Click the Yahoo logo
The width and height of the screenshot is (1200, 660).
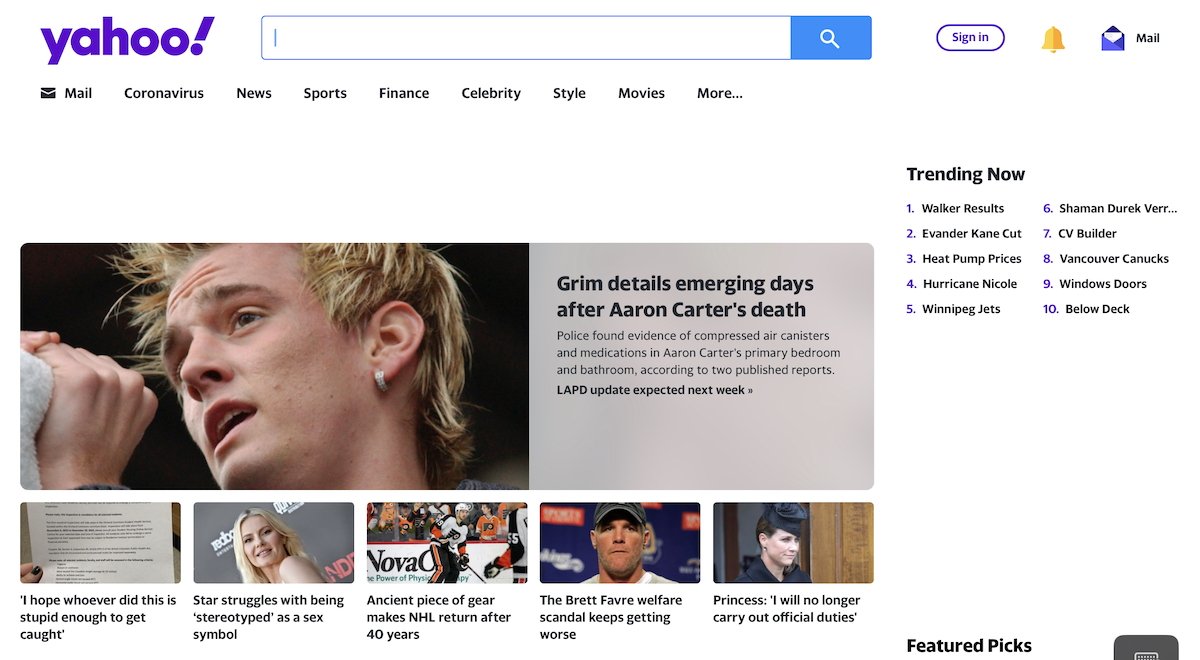(x=127, y=40)
